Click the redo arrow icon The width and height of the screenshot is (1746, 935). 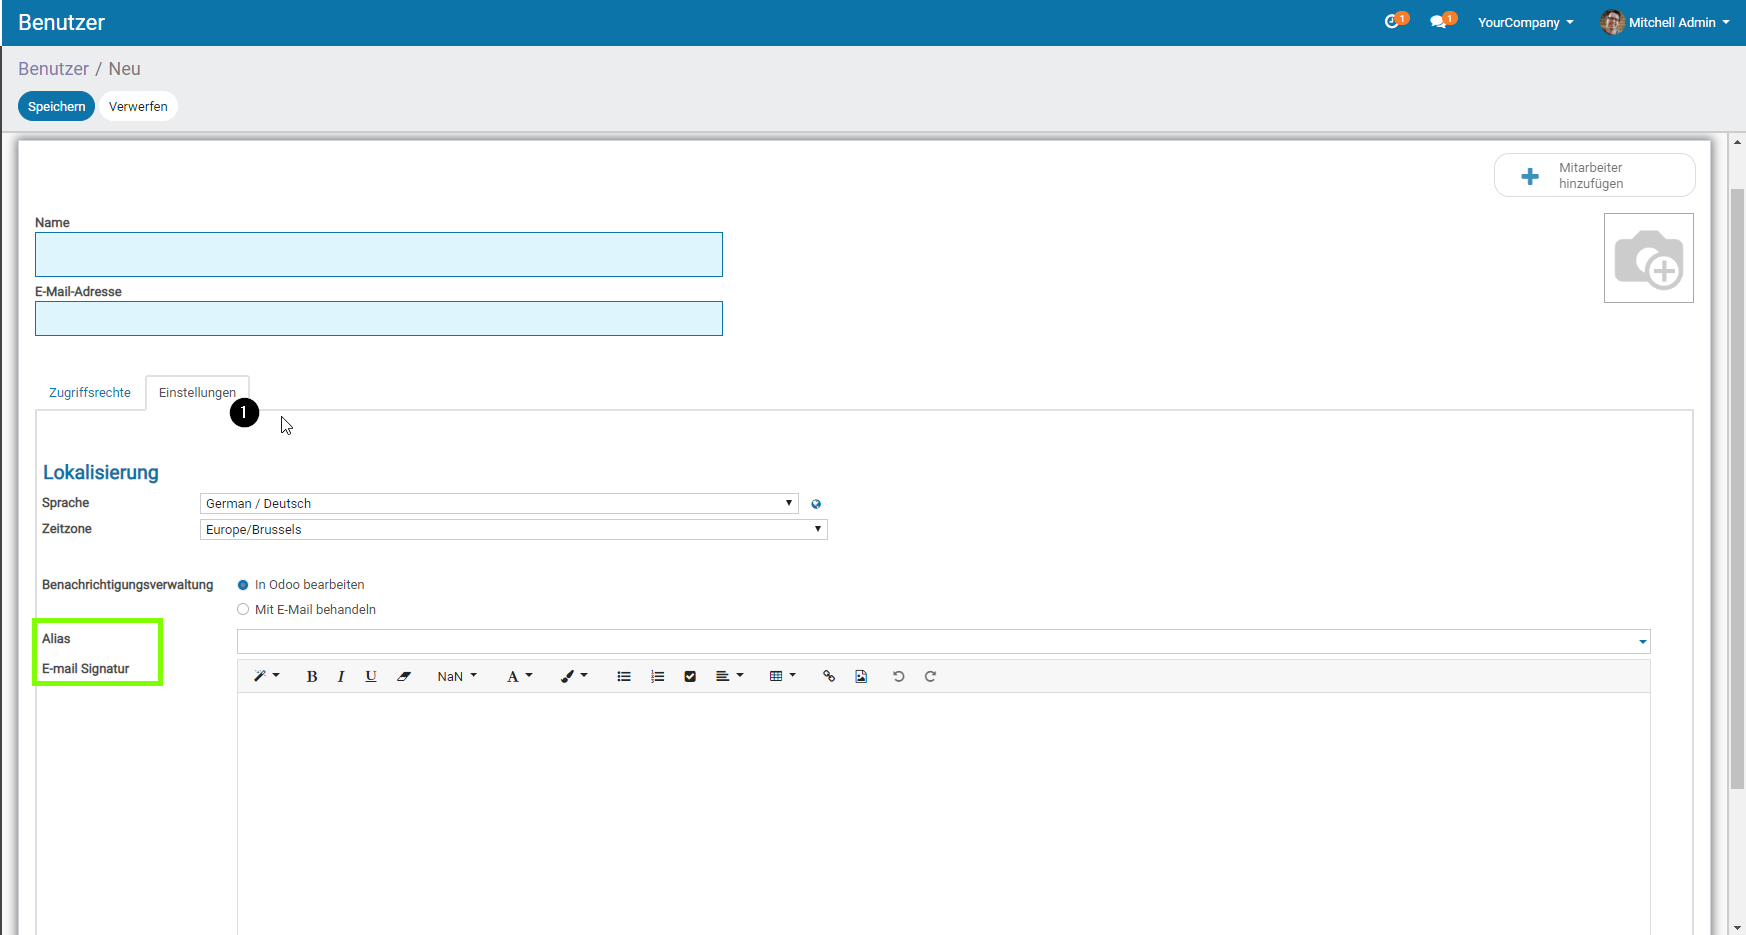tap(930, 677)
